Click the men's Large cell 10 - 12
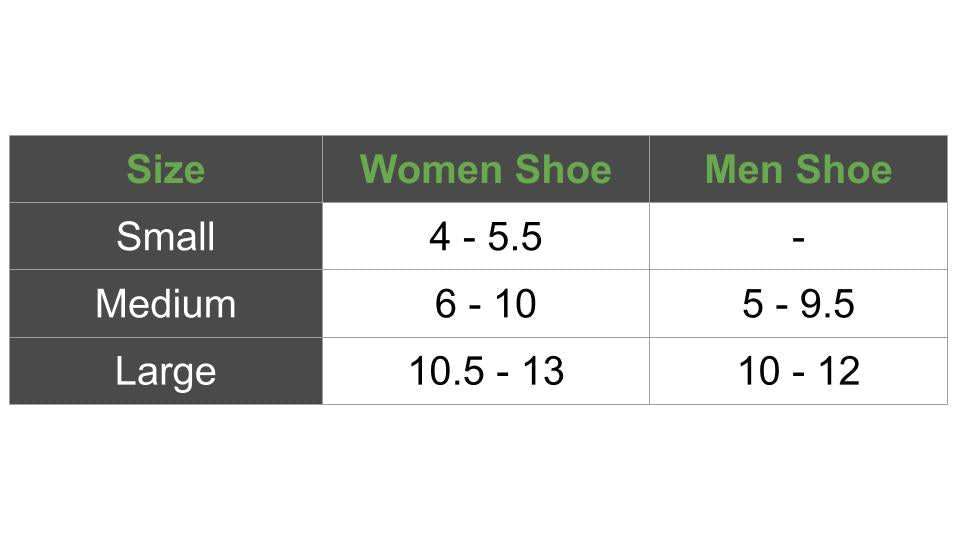The height and width of the screenshot is (540, 960). pos(798,371)
